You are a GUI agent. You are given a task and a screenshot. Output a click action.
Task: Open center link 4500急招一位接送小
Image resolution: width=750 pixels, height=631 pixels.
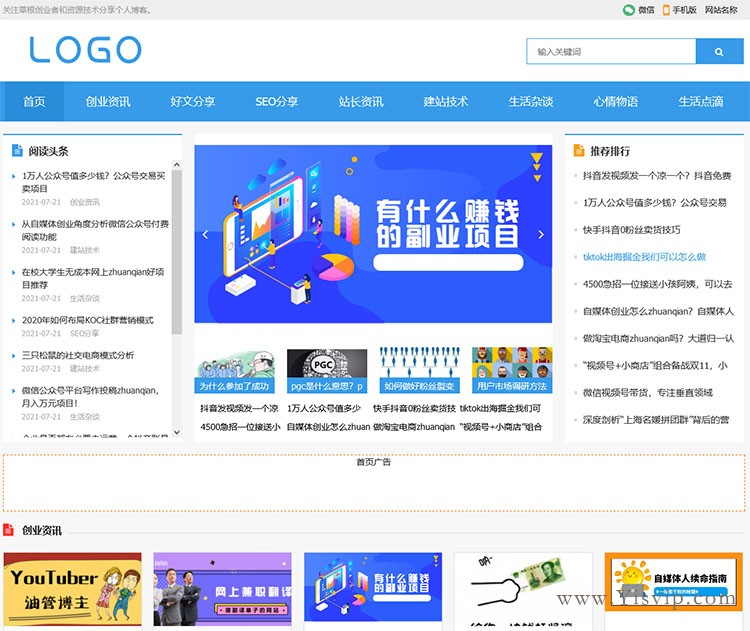pos(240,426)
